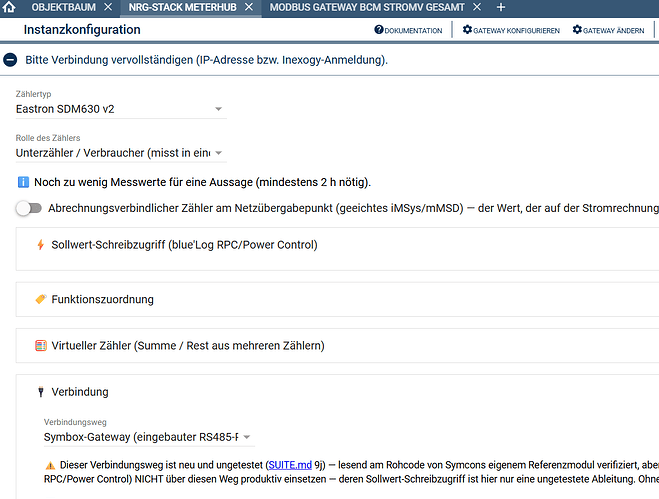659x499 pixels.
Task: Click the GATEWAY ÄNDERN button
Action: (608, 30)
